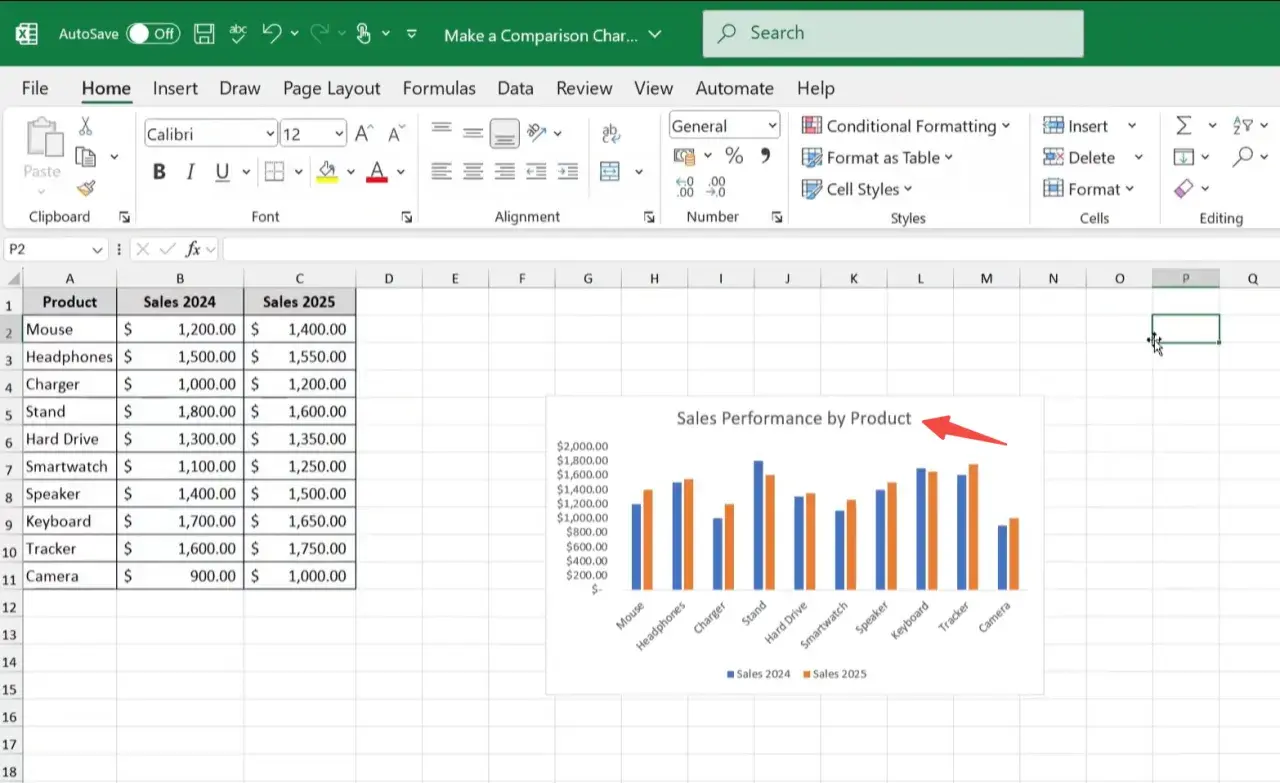
Task: Click the Clear eraser icon
Action: click(x=1184, y=188)
